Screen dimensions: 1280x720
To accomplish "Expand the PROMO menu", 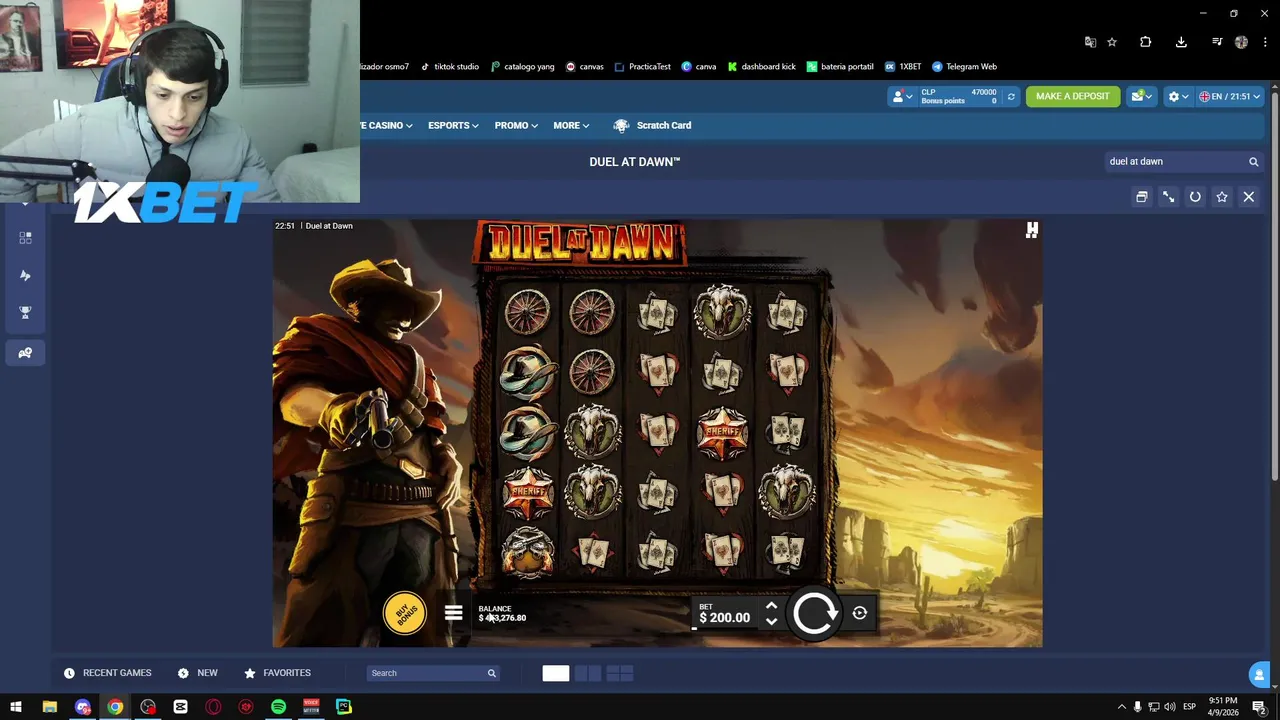I will 516,125.
